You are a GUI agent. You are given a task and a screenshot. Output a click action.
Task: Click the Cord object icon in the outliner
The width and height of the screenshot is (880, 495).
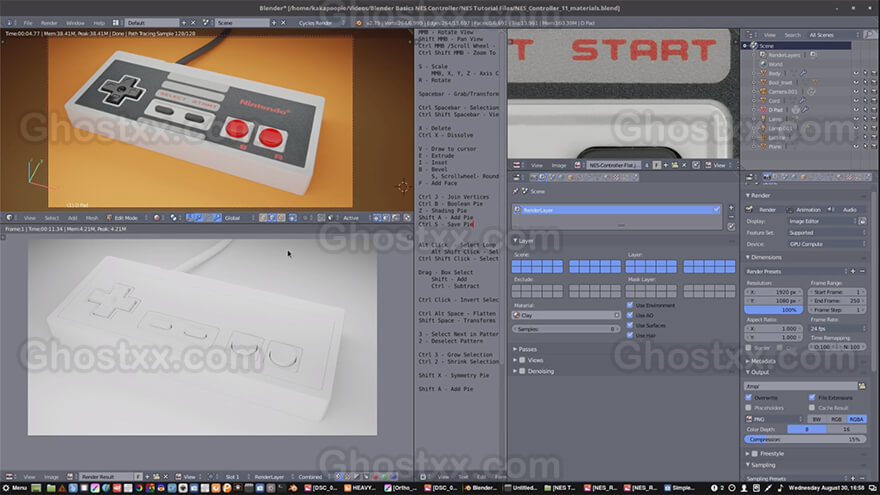pos(763,100)
